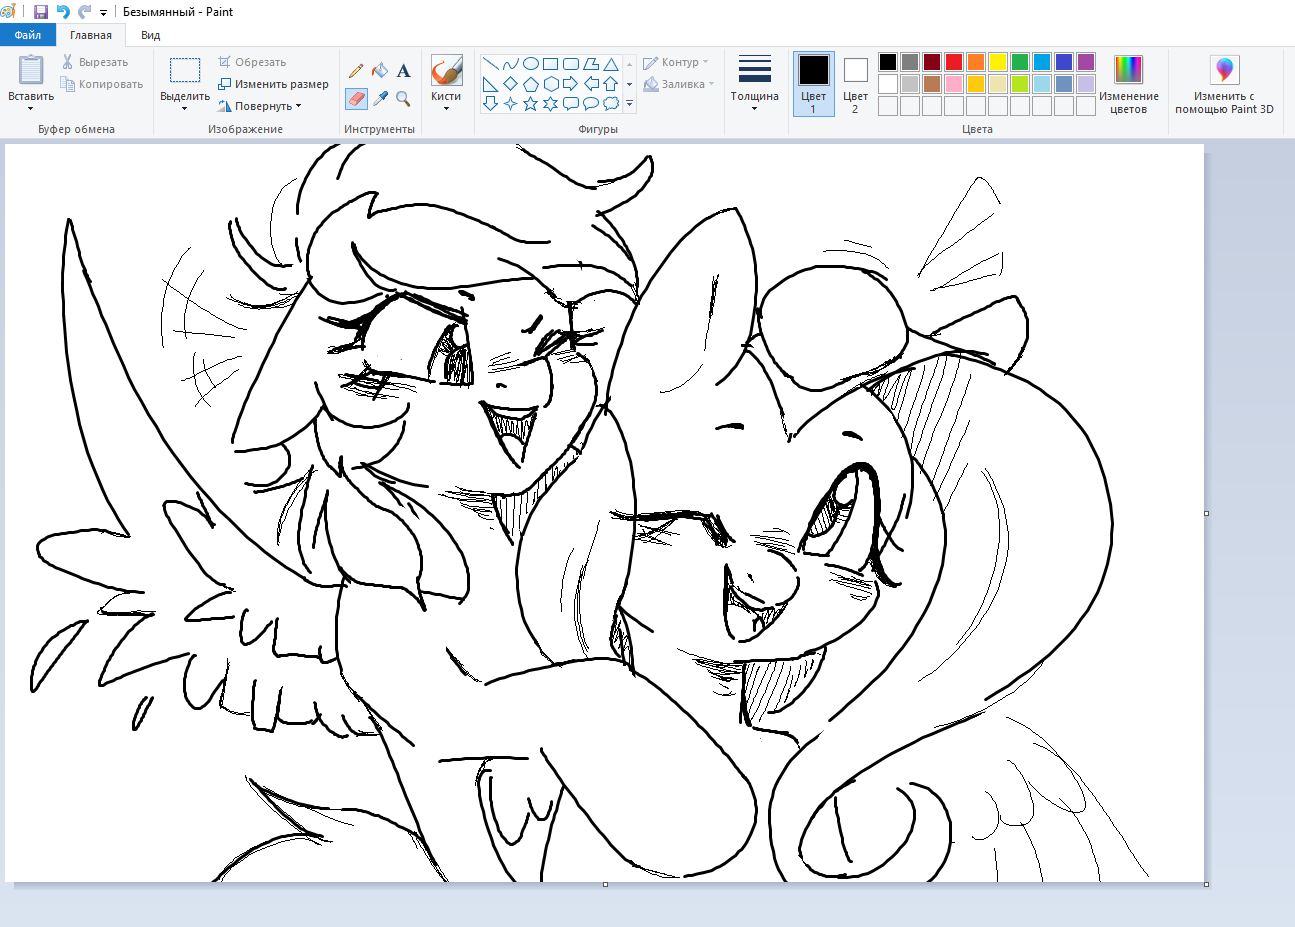Pick the green color swatch
The image size is (1295, 927).
[1020, 62]
